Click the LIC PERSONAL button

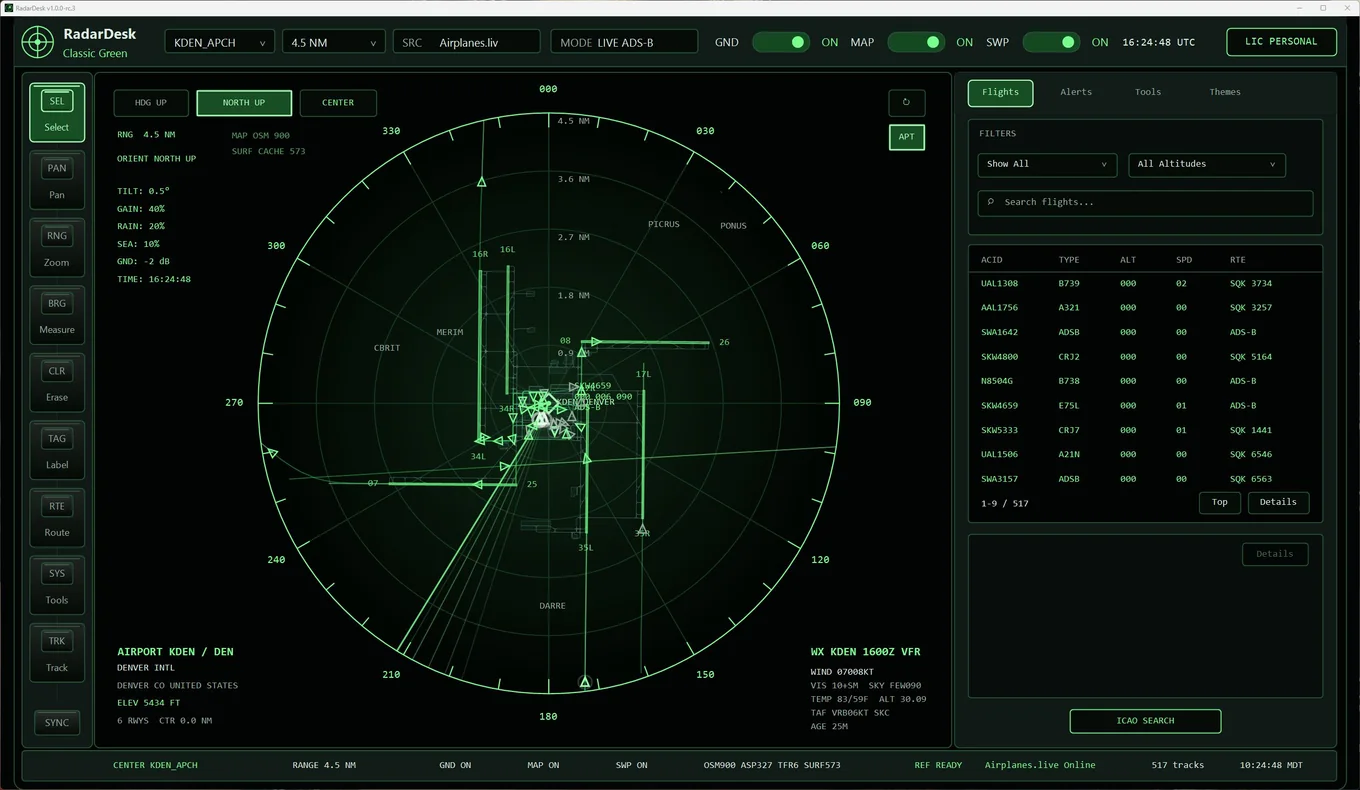point(1281,42)
